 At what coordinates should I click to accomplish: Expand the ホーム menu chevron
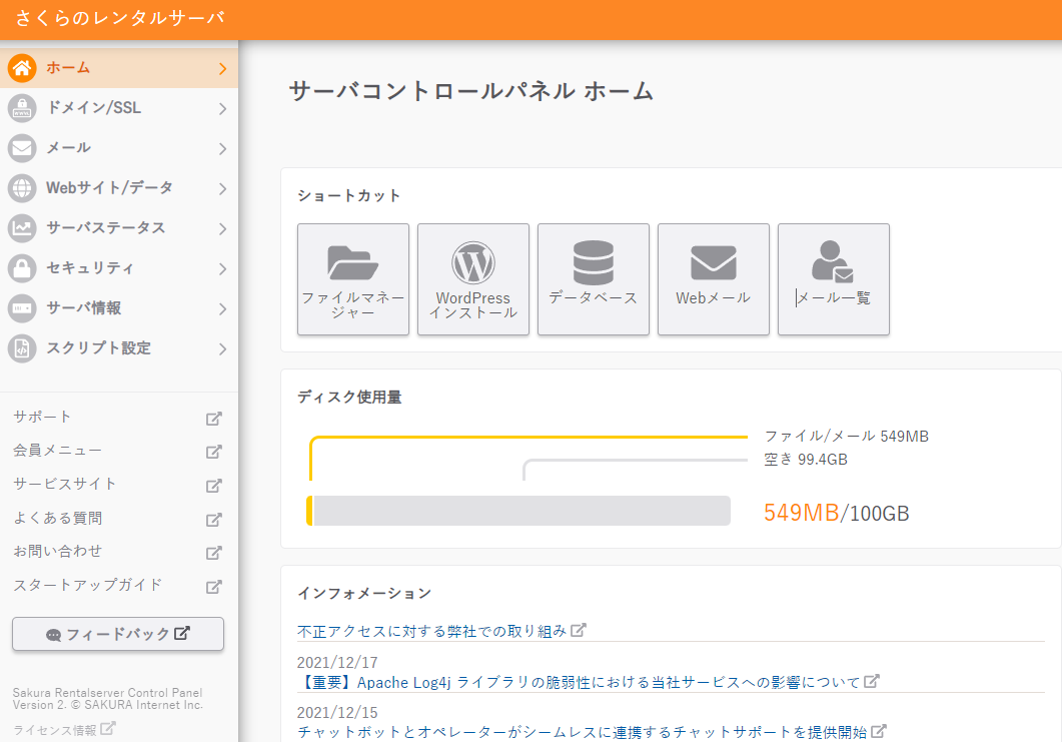[x=223, y=68]
